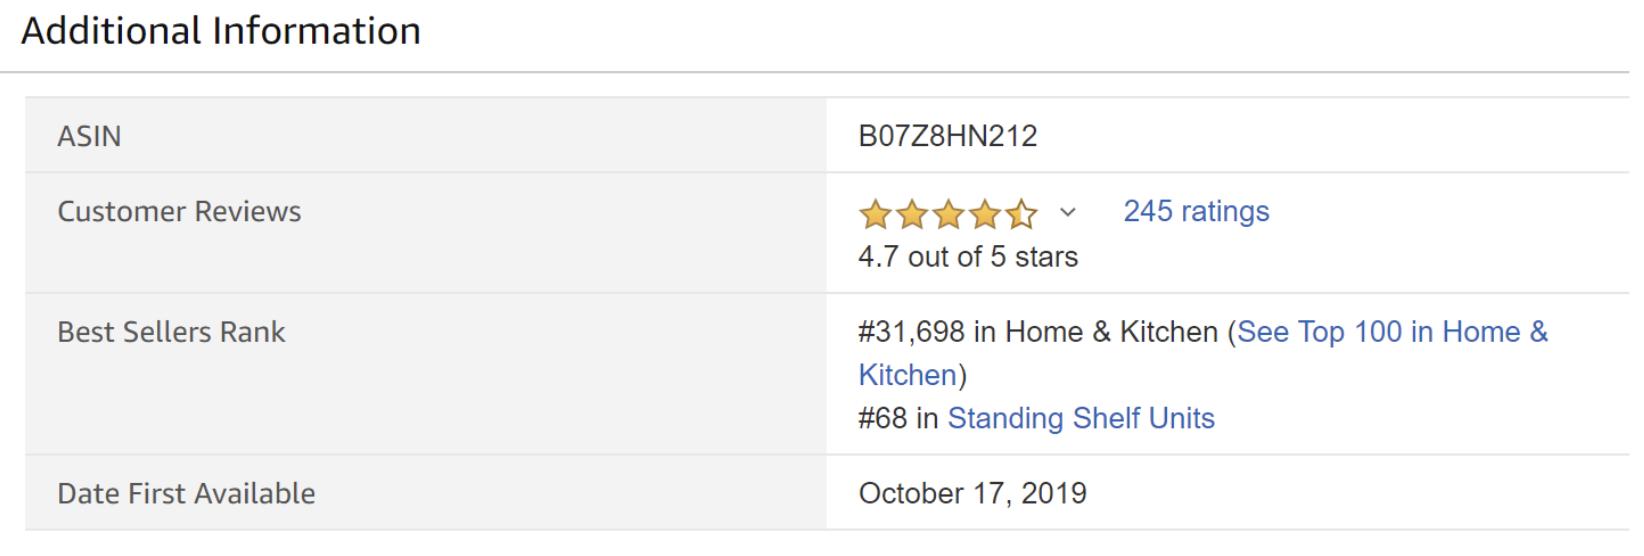Screen dimensions: 1644x556
Task: Click the Date First Available label
Action: pos(186,494)
